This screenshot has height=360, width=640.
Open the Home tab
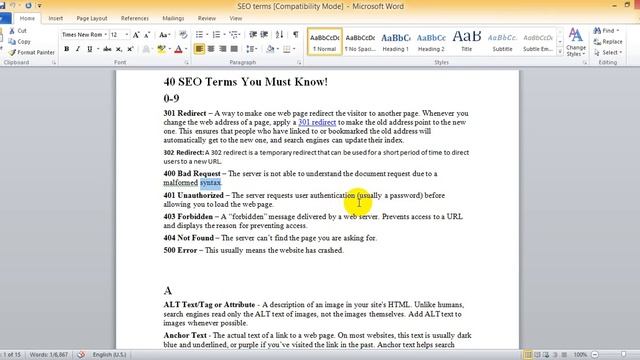[x=27, y=18]
